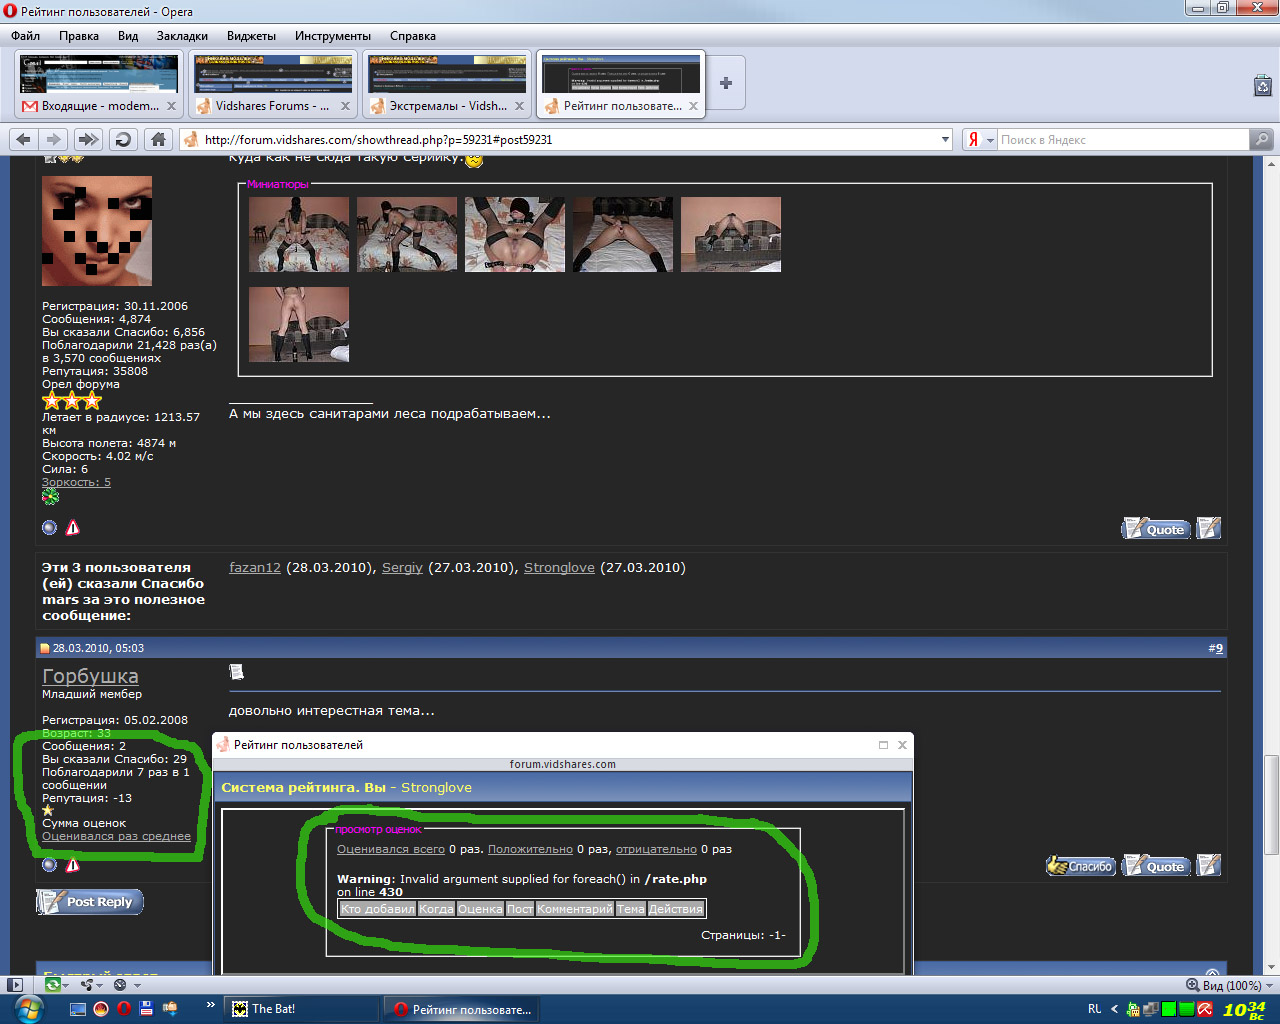Close the Входящие - modem tab
The image size is (1280, 1024).
tap(171, 105)
